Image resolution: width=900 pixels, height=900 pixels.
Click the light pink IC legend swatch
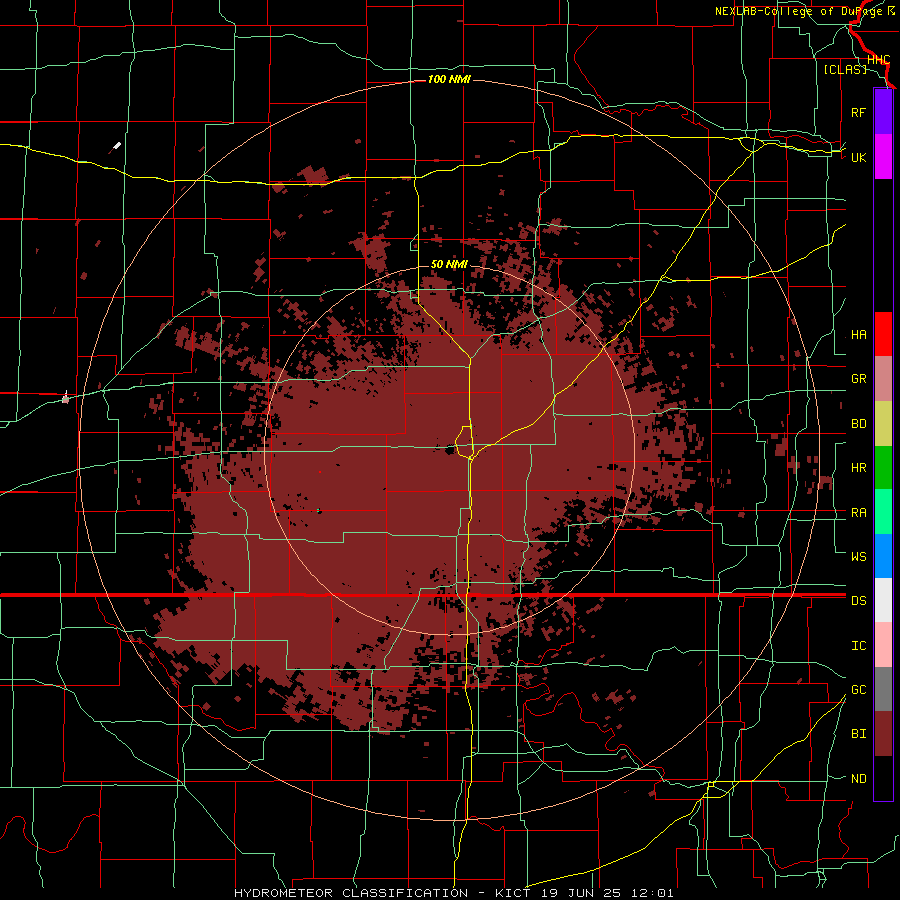coord(883,645)
